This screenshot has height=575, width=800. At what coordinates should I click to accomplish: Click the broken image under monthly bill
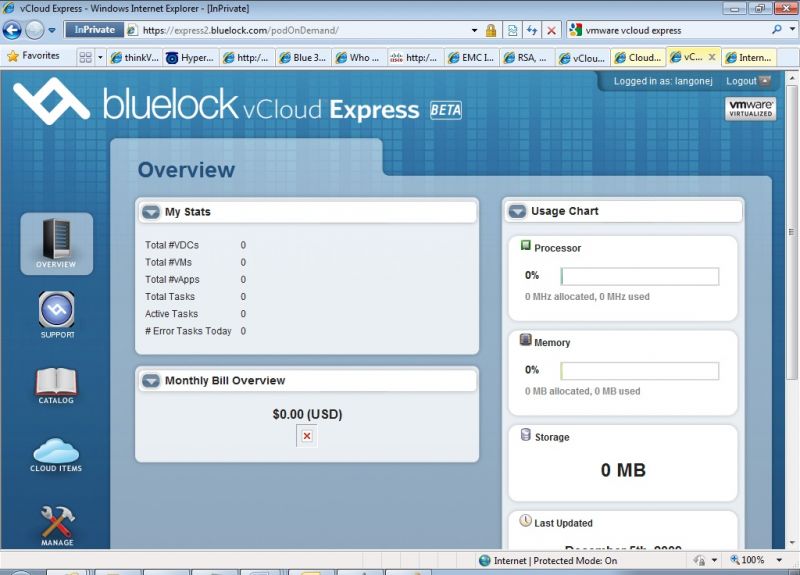307,436
